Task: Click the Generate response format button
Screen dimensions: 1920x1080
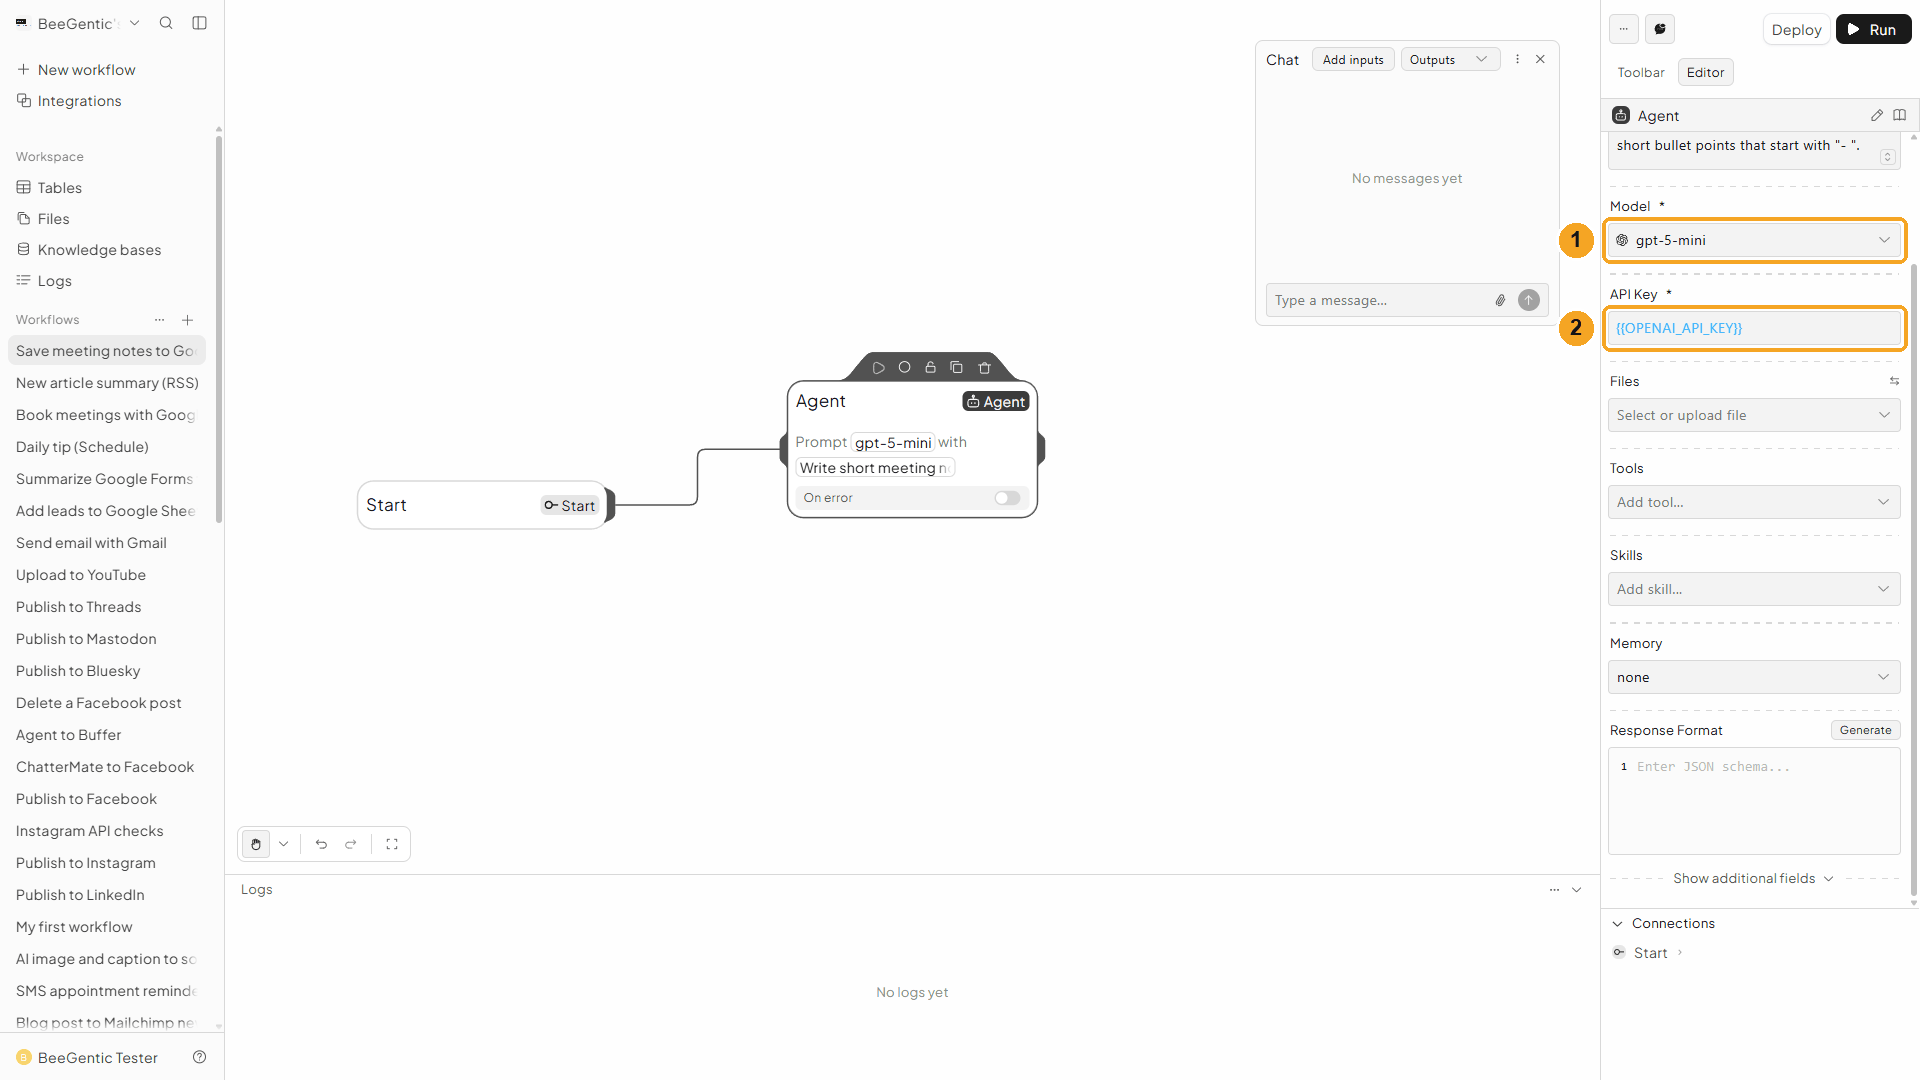Action: click(x=1865, y=730)
